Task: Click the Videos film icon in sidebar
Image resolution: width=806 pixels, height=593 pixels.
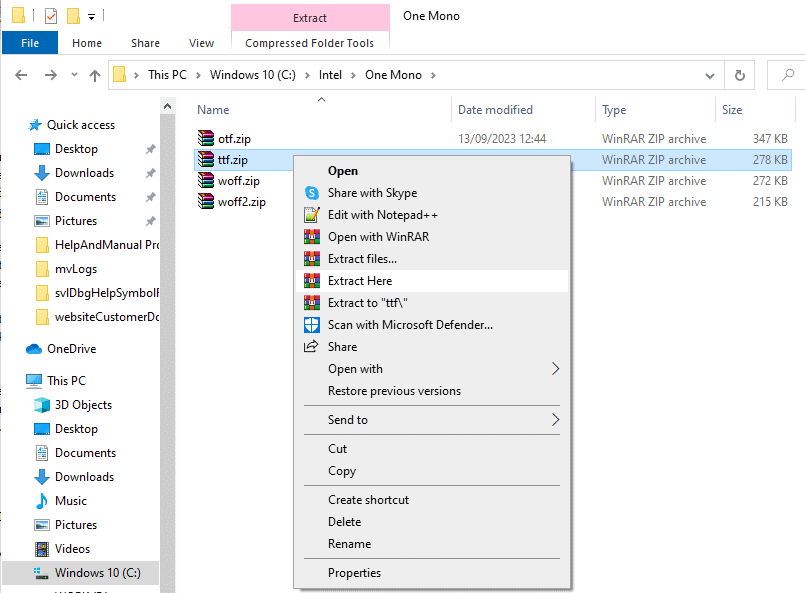Action: point(42,549)
